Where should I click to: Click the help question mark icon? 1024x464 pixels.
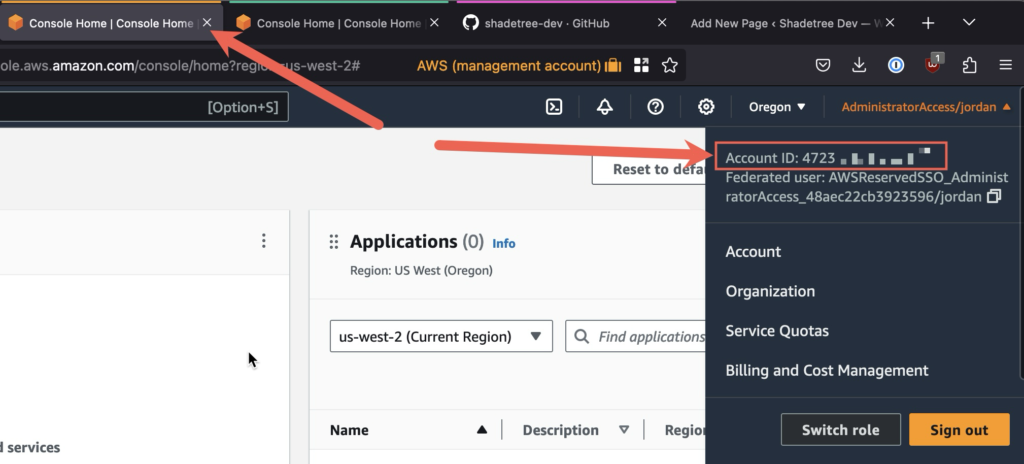655,107
